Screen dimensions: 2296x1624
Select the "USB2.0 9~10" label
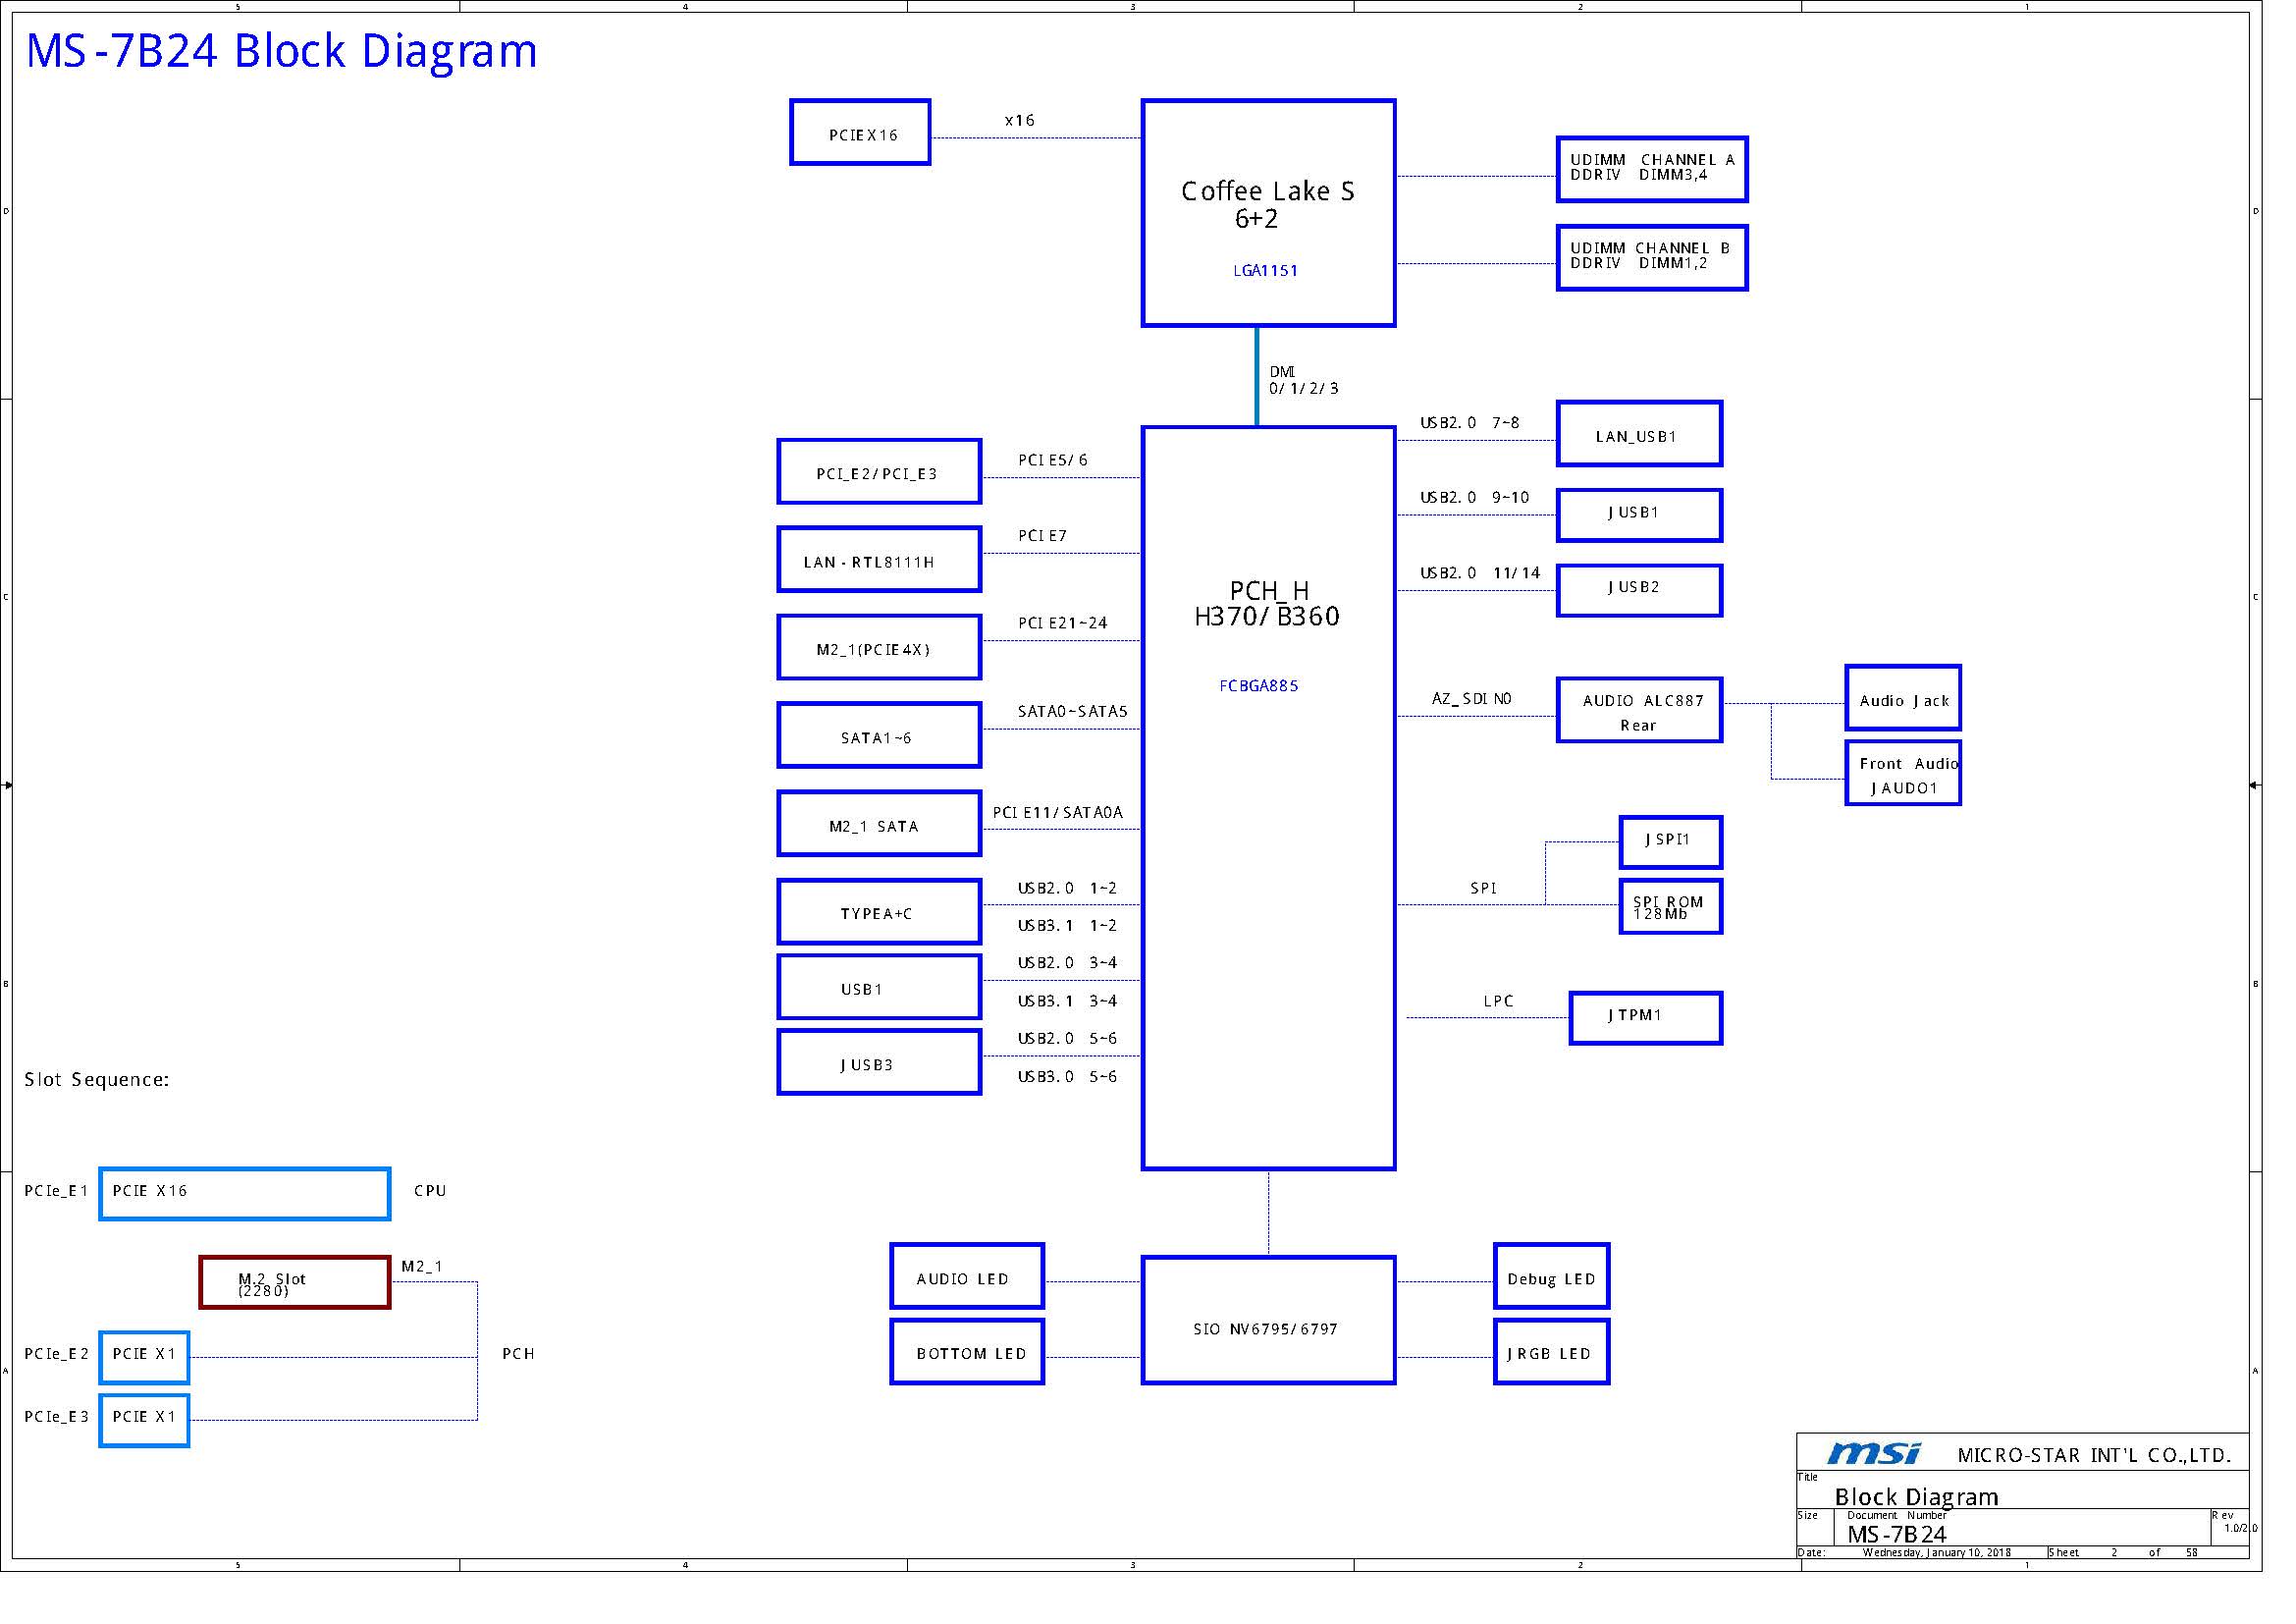(1474, 498)
